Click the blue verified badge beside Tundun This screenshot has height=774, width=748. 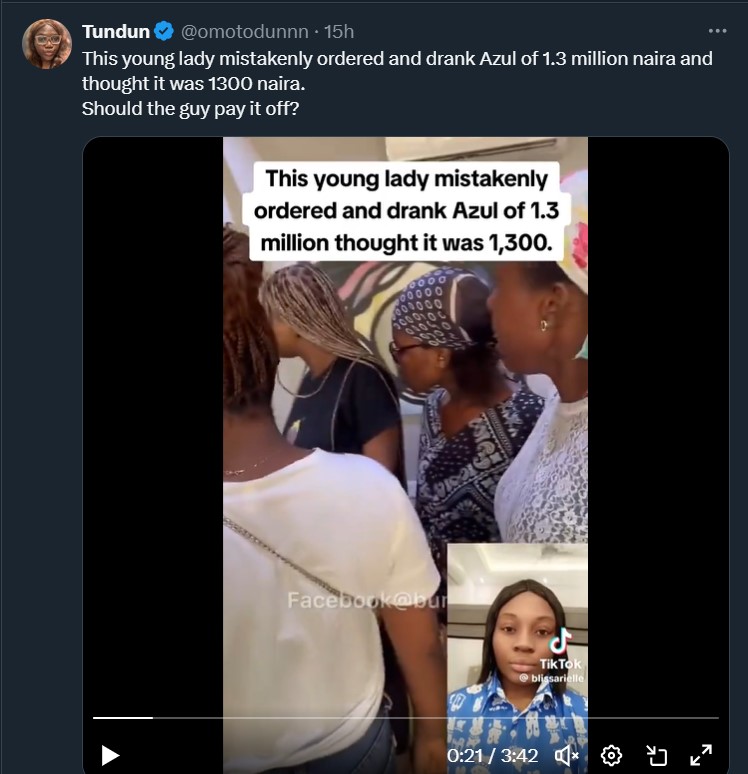pos(164,32)
